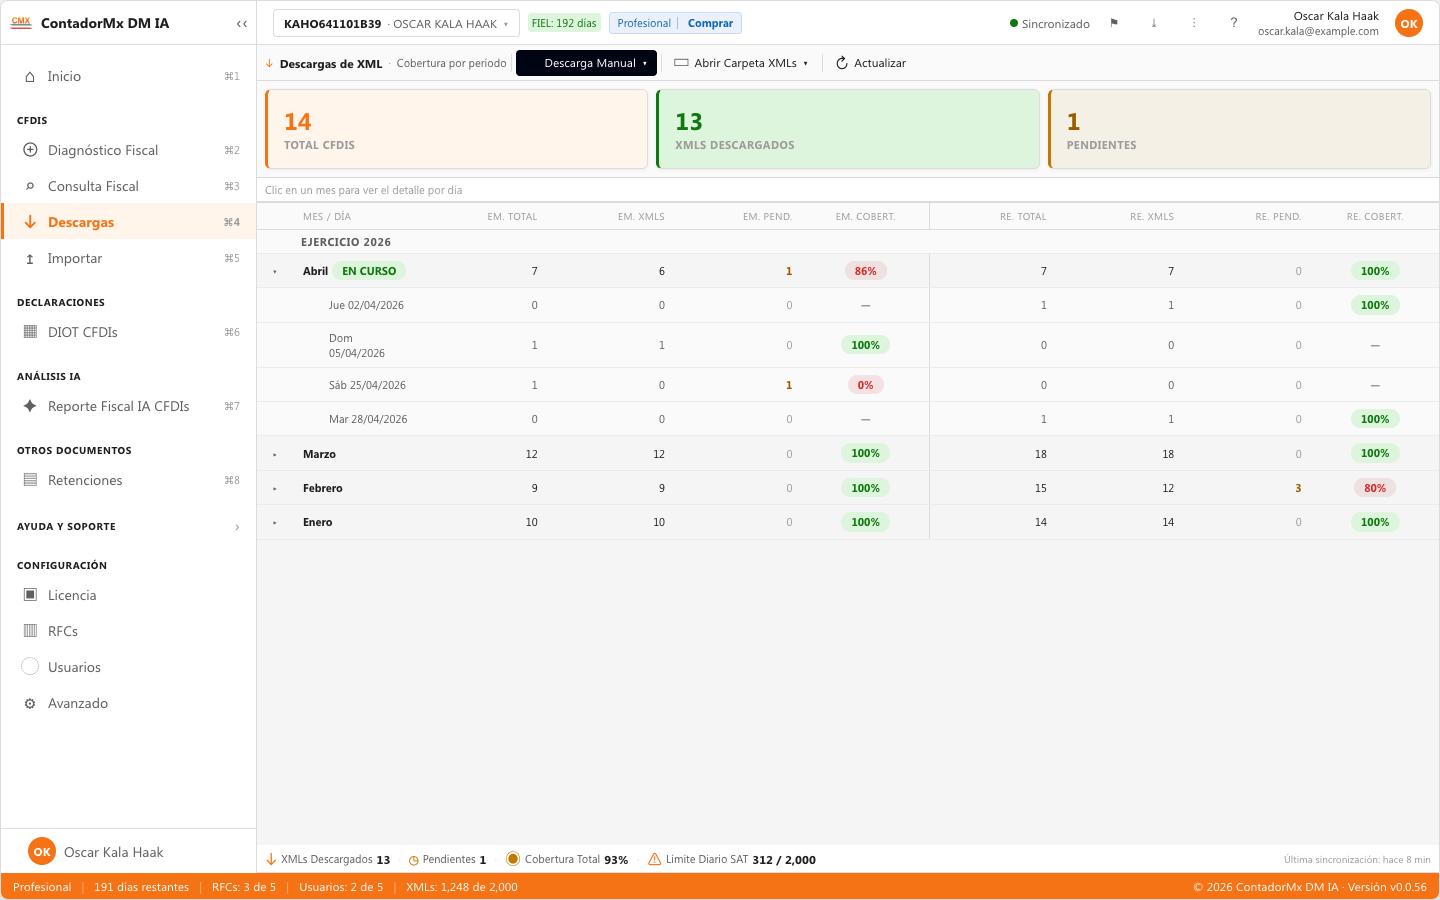Click the Avanzado gear icon
The height and width of the screenshot is (900, 1440).
[30, 703]
